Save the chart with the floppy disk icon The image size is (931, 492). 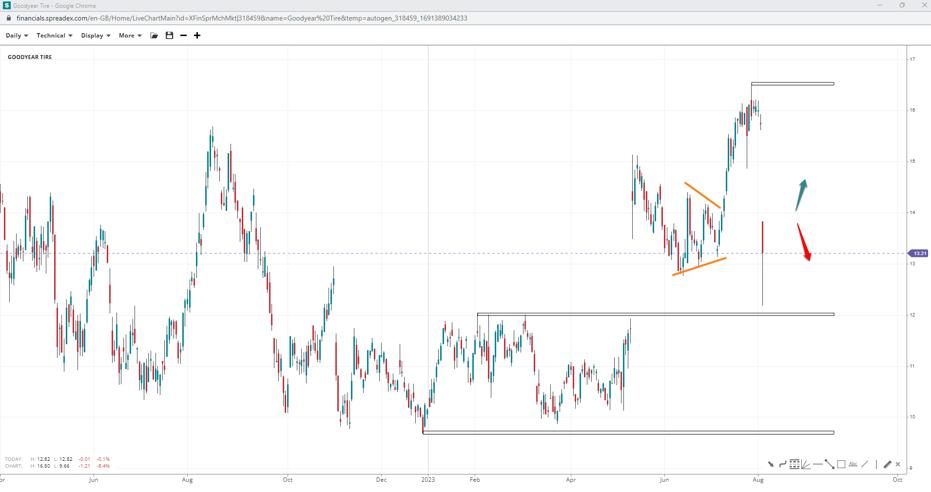tap(169, 36)
